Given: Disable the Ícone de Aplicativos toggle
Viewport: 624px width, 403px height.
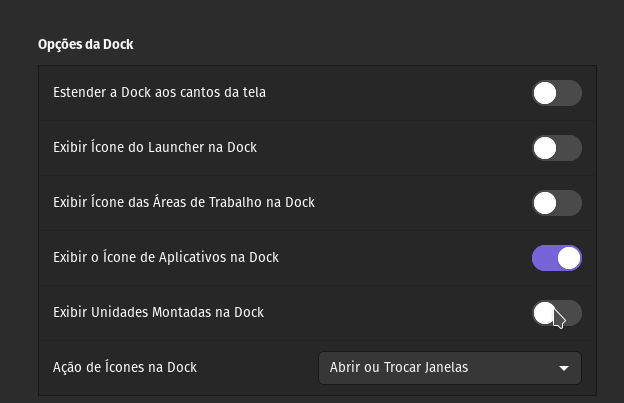Looking at the screenshot, I should click(x=557, y=258).
